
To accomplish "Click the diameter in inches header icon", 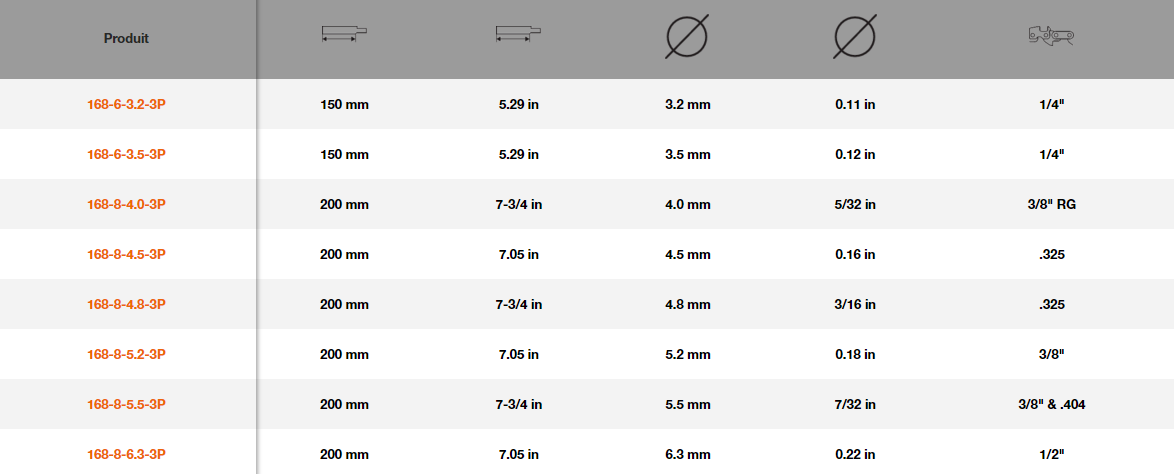I will [x=855, y=36].
